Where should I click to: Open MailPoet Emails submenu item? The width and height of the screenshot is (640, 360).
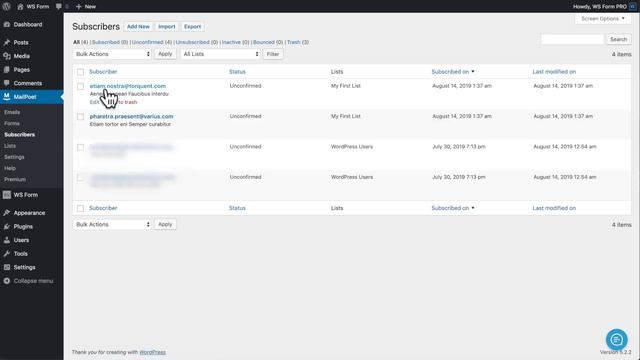[12, 112]
